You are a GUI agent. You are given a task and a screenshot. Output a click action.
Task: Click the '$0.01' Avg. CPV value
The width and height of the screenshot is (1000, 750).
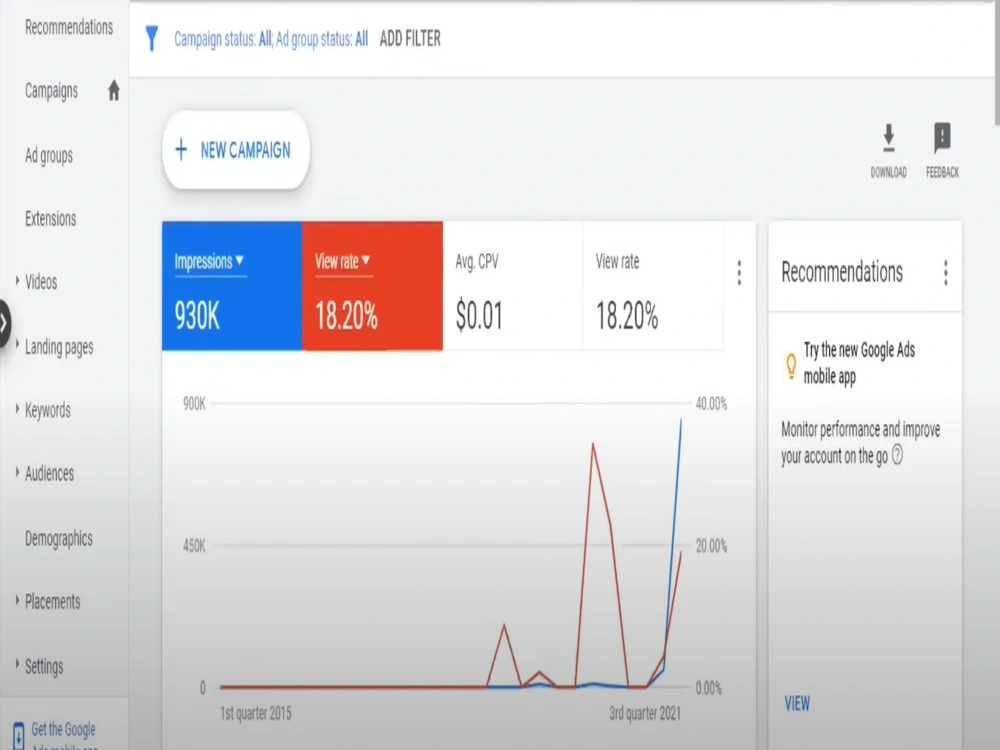point(479,316)
